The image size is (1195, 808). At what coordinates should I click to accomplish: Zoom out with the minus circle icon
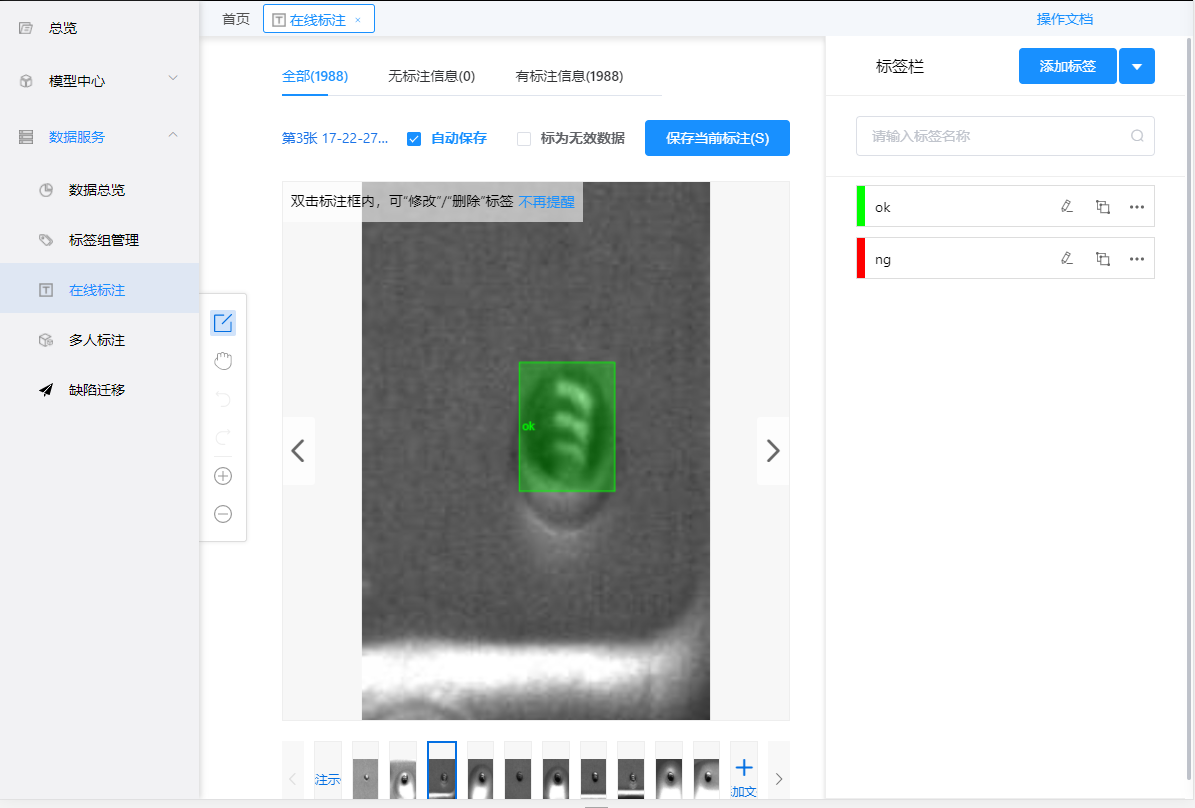223,514
